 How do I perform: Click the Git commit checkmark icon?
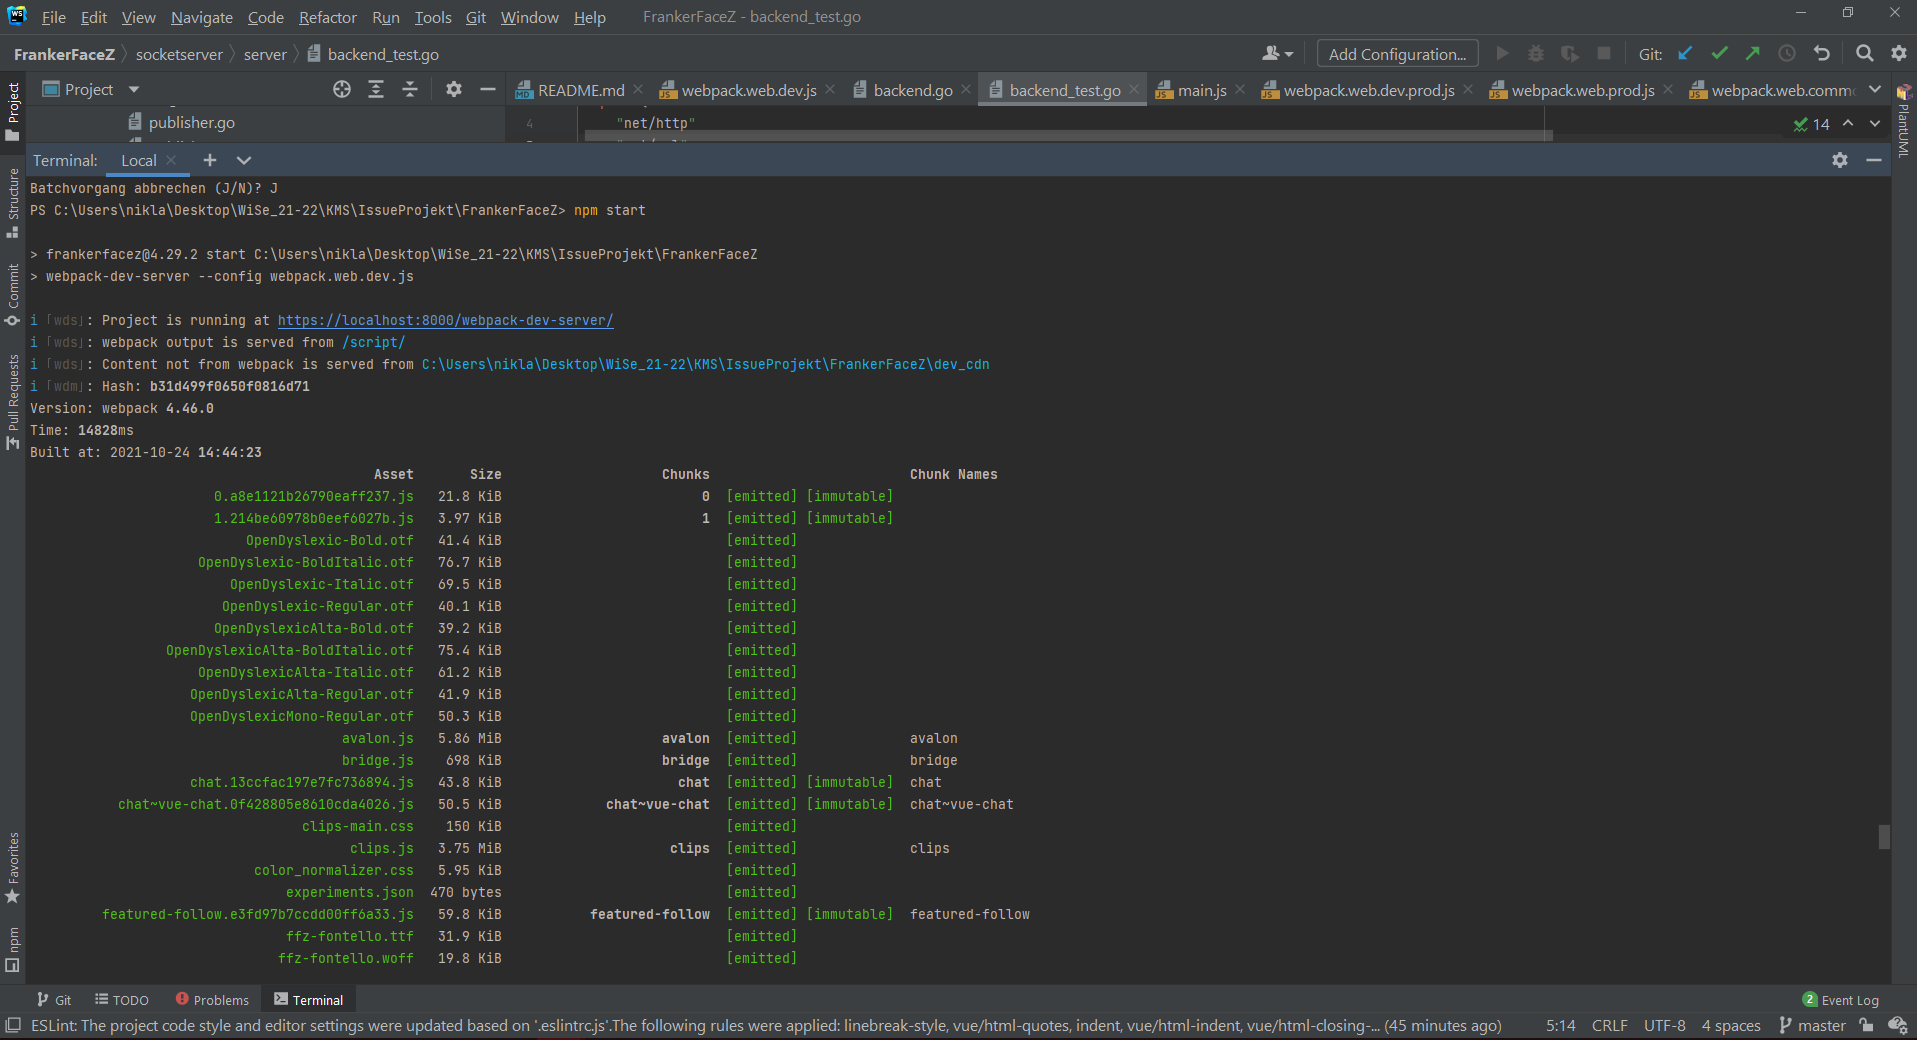tap(1719, 54)
